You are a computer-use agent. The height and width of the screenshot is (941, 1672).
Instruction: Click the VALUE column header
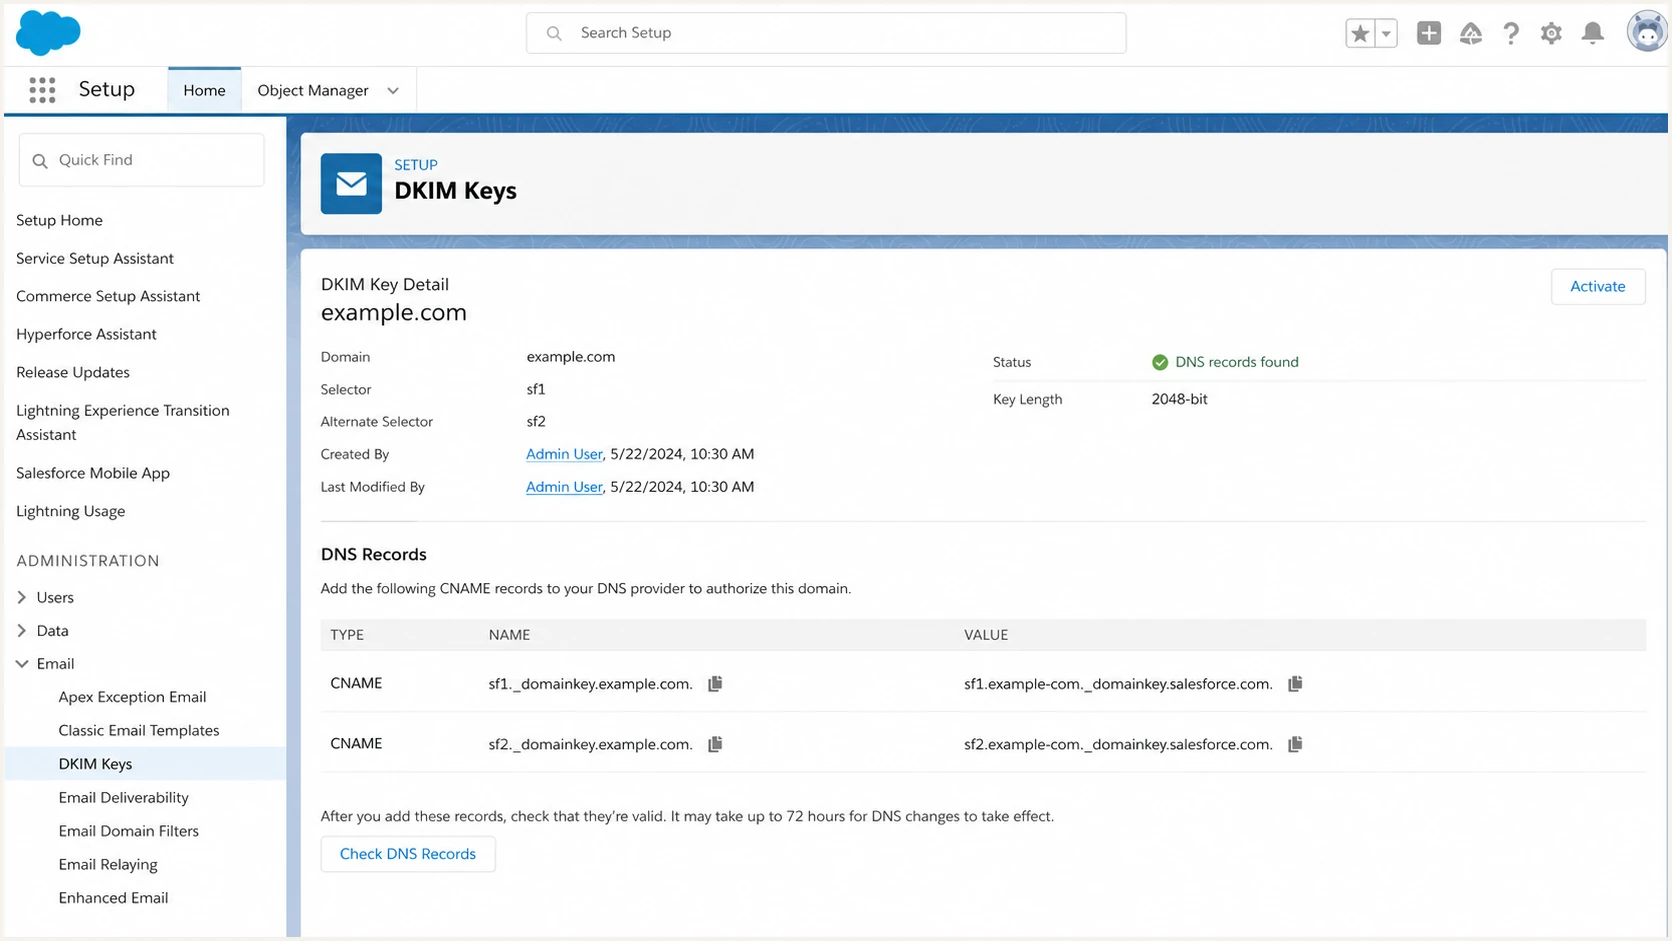[986, 635]
